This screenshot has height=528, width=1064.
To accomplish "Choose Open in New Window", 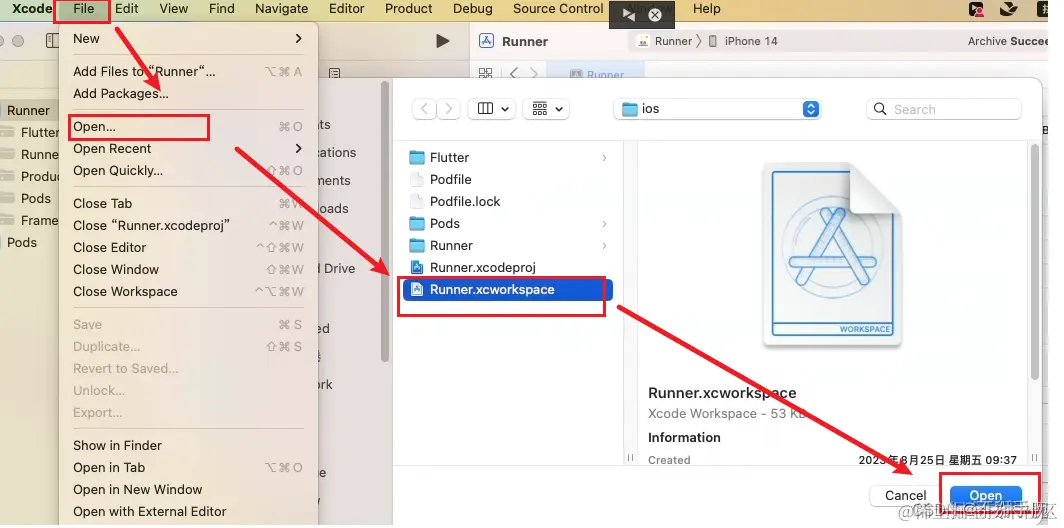I will tap(188, 489).
